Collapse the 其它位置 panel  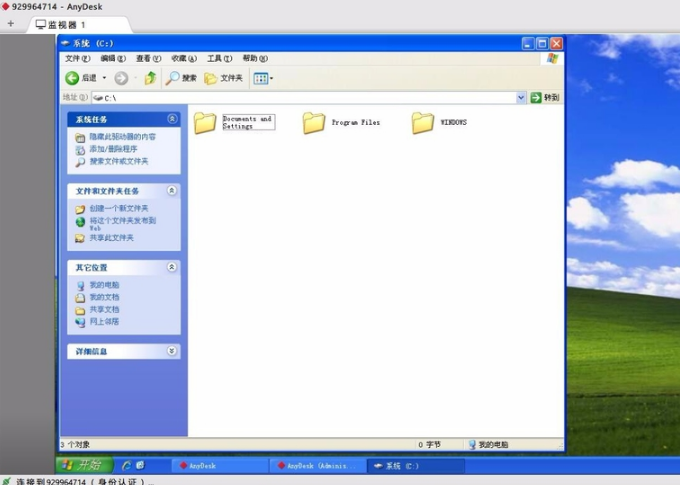(172, 267)
